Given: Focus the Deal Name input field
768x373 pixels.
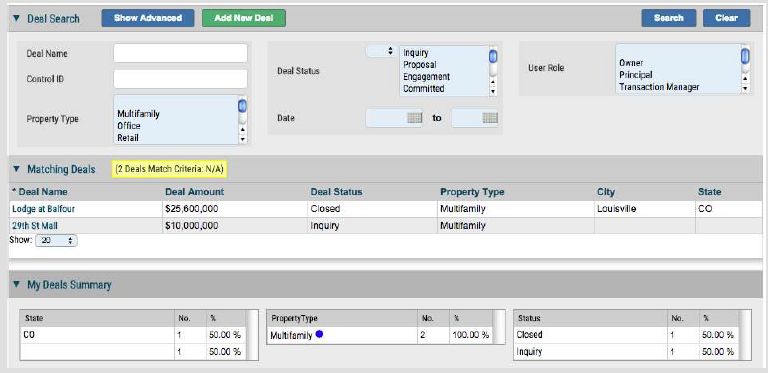Looking at the screenshot, I should (180, 53).
